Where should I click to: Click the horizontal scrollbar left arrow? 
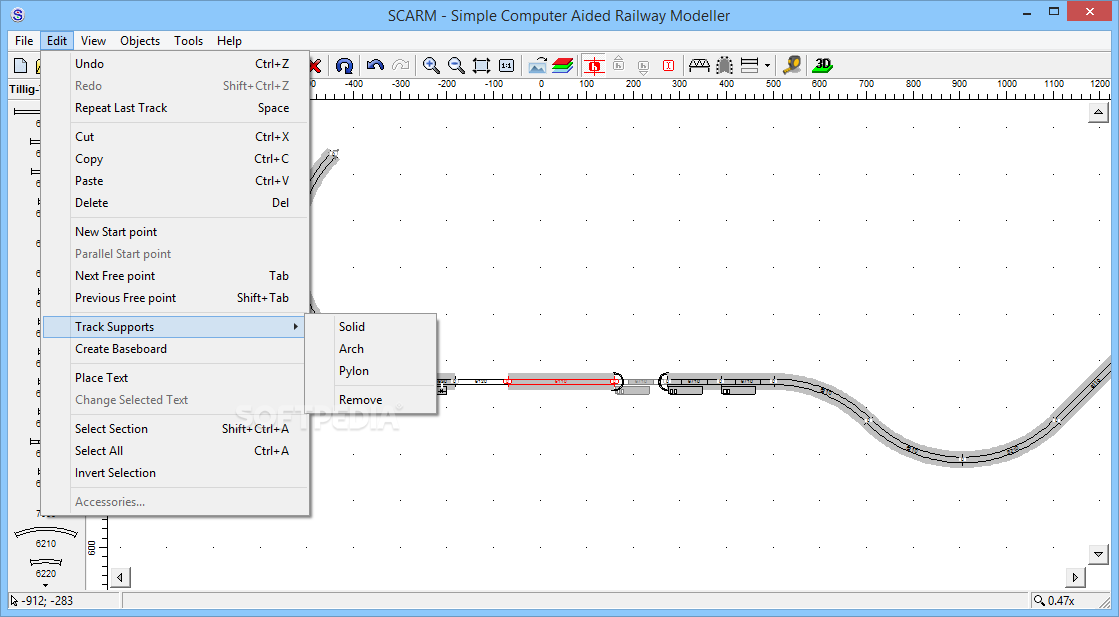(120, 578)
